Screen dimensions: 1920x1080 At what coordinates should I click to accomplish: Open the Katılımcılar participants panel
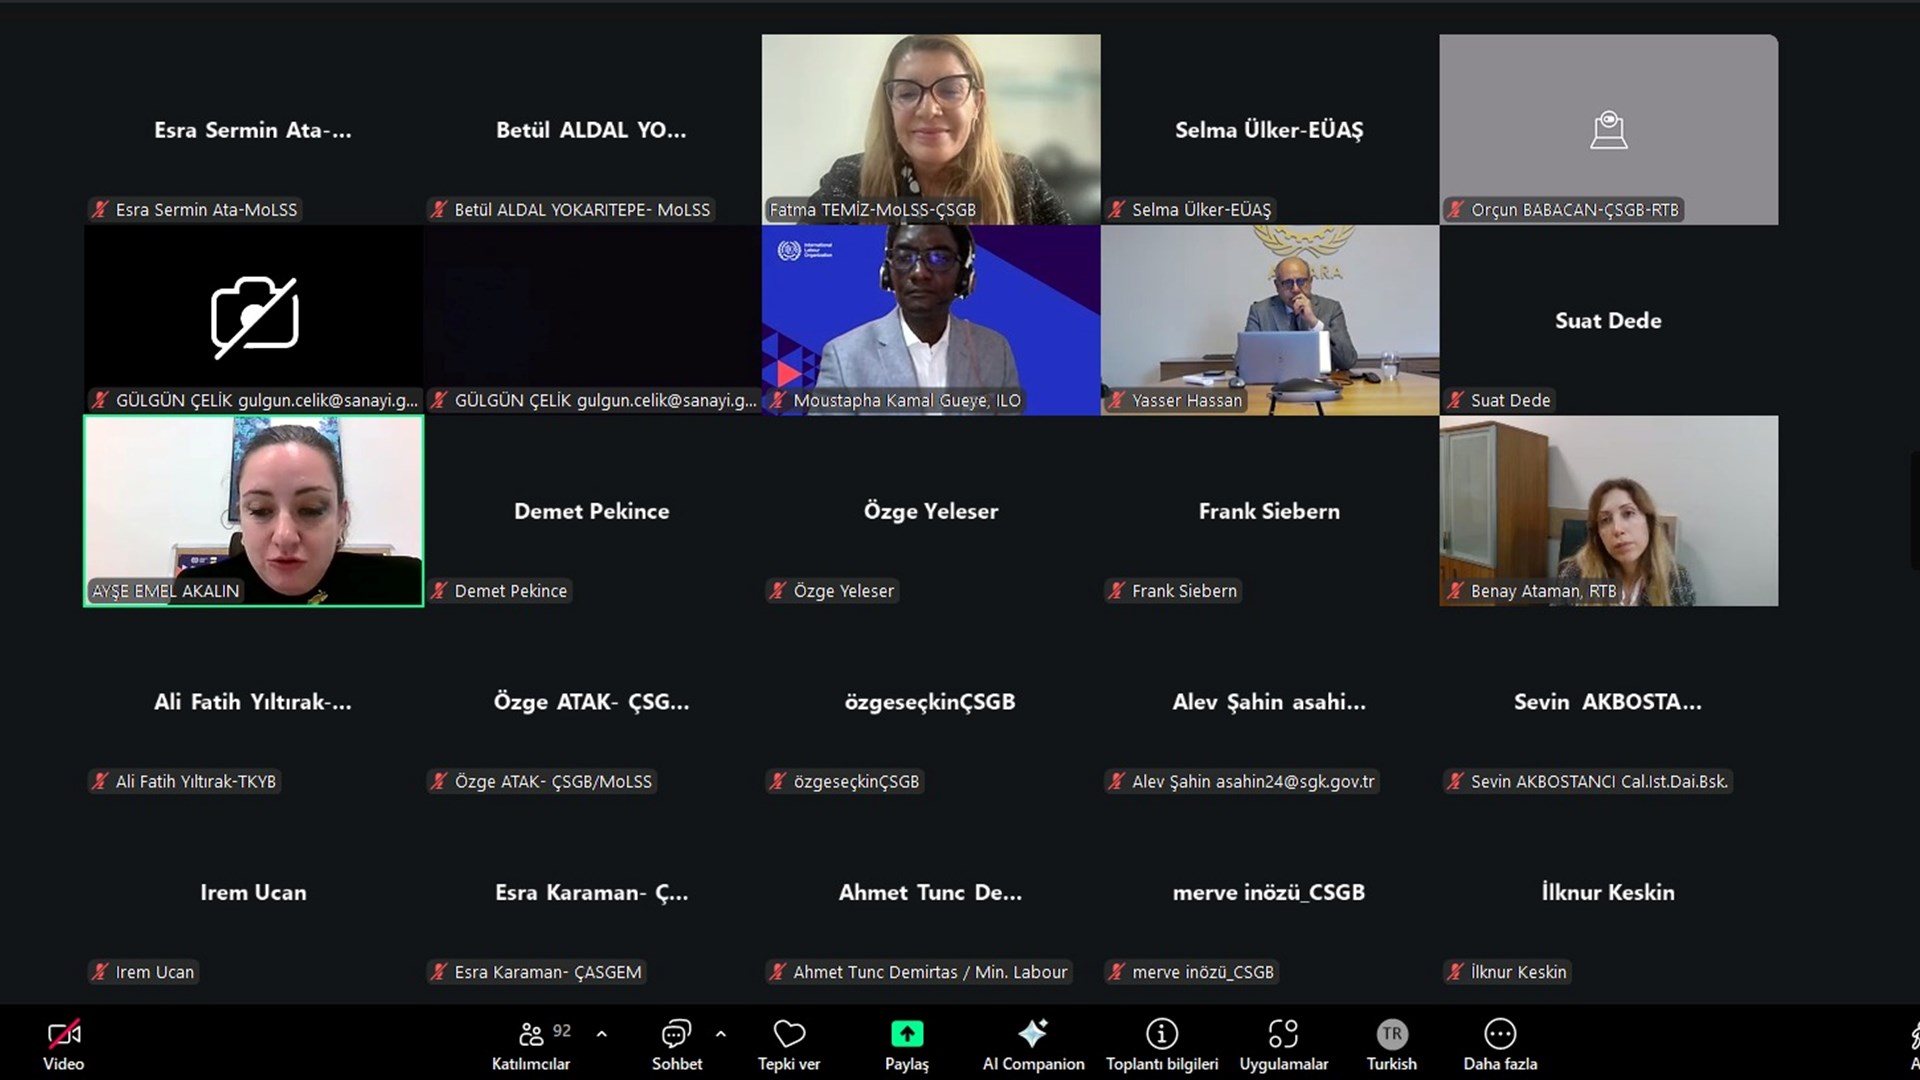tap(531, 1034)
